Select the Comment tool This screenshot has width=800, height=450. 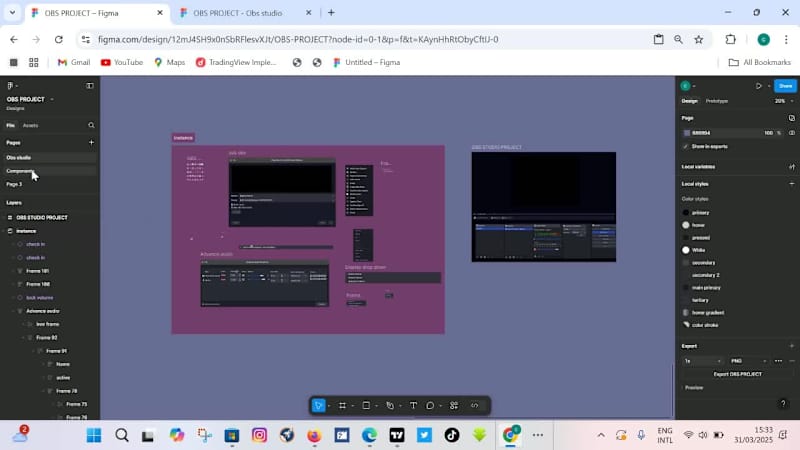pos(430,406)
